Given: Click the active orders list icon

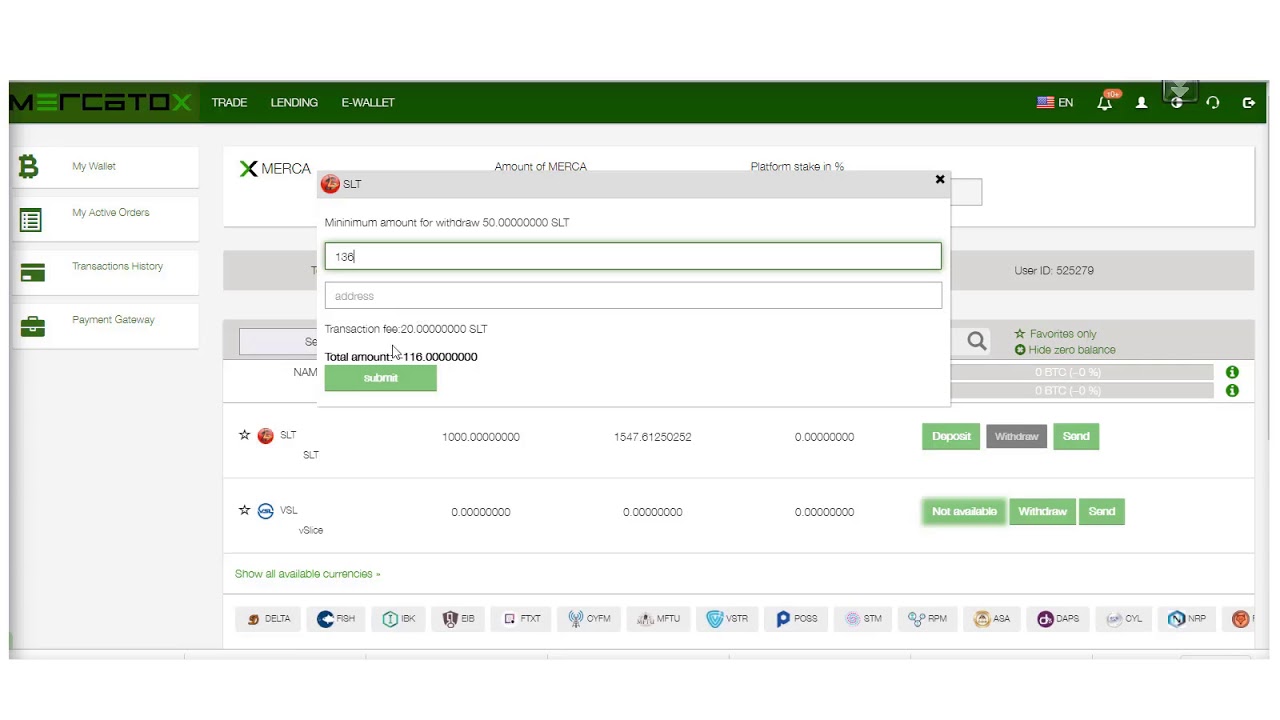Looking at the screenshot, I should coord(31,220).
